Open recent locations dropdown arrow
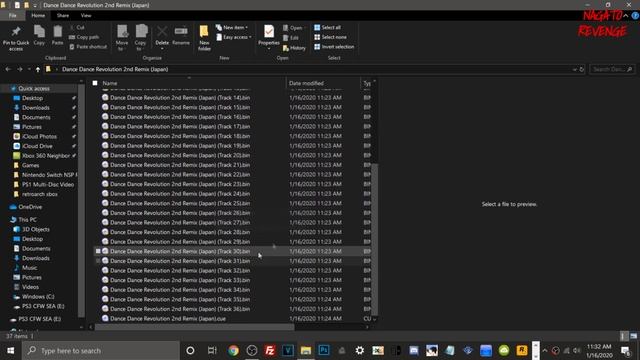The height and width of the screenshot is (360, 640). (29, 69)
